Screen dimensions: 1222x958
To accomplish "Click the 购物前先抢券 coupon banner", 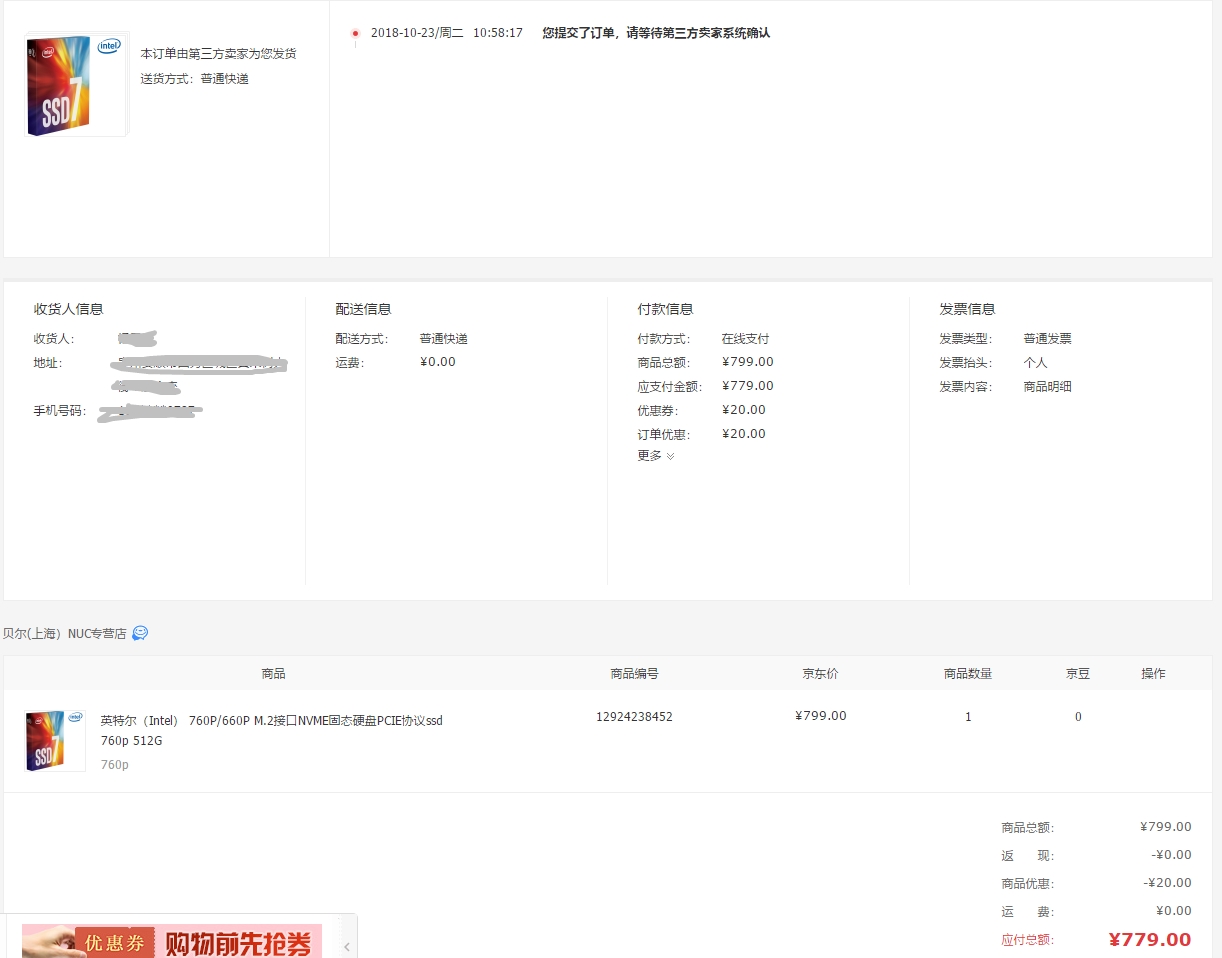I will point(172,941).
